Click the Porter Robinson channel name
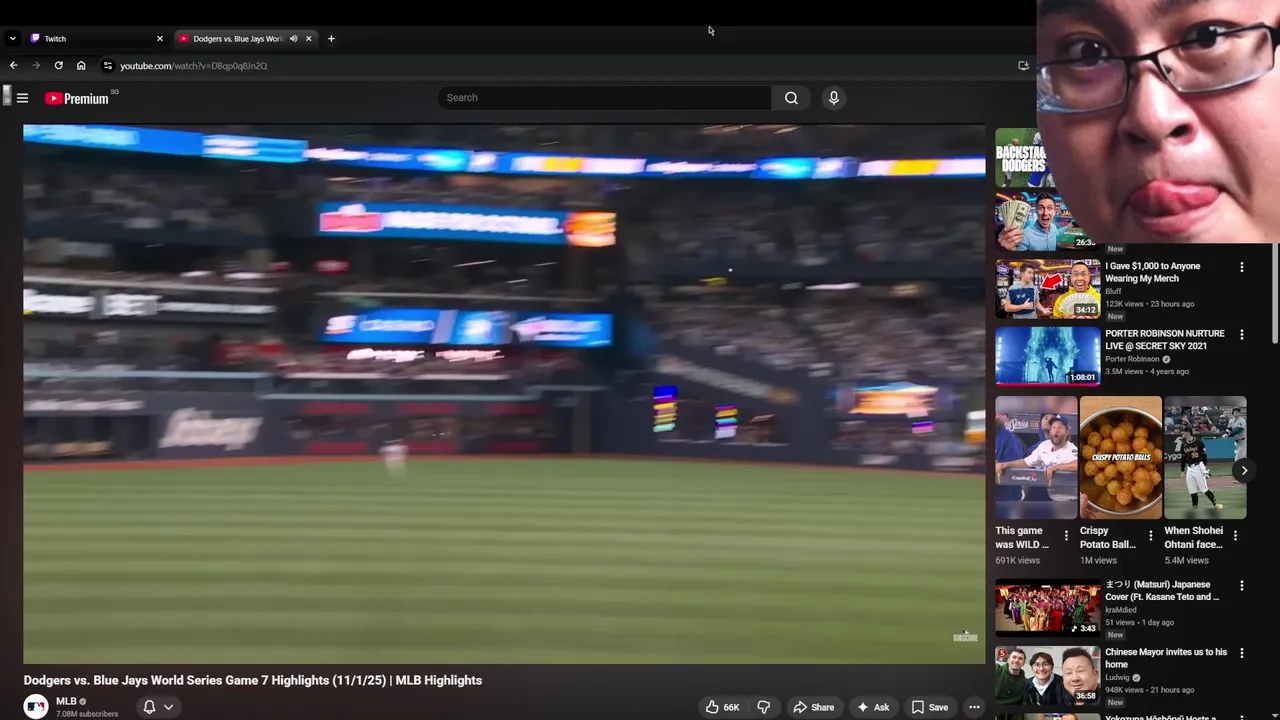 point(1132,359)
